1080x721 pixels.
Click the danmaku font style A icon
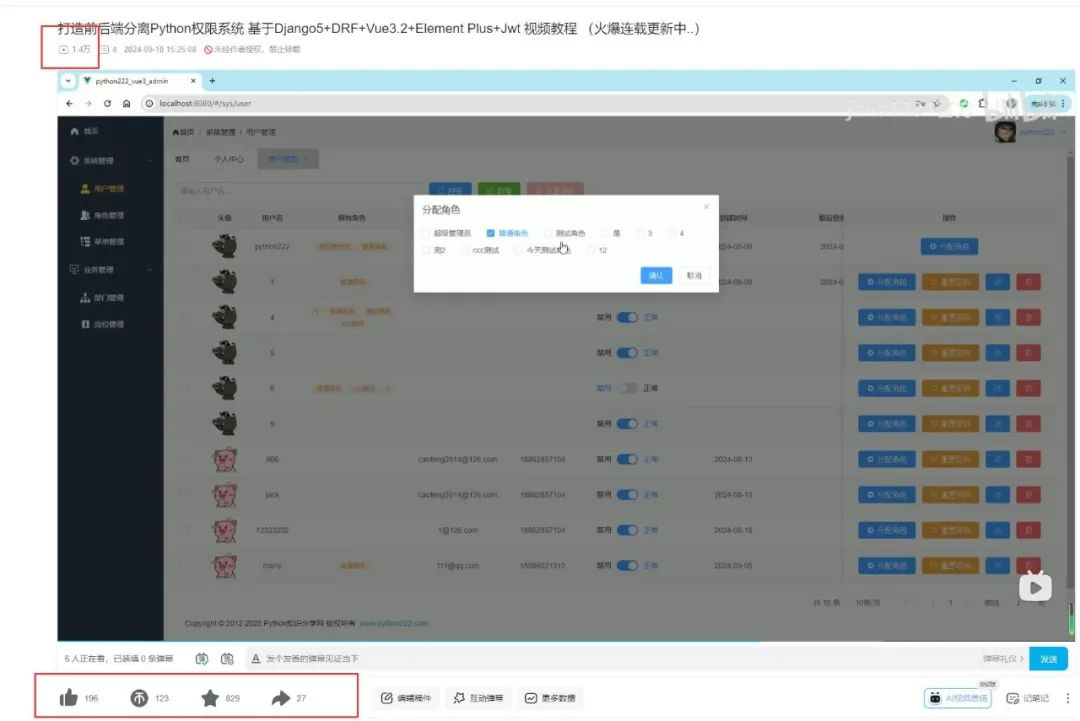click(x=256, y=658)
